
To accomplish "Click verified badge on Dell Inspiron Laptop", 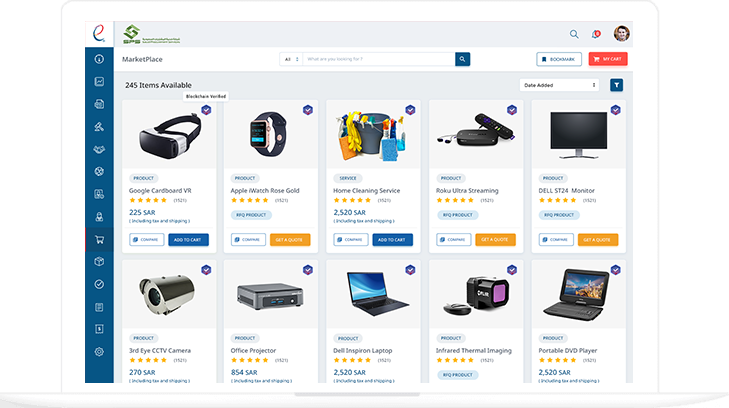I will pyautogui.click(x=410, y=270).
